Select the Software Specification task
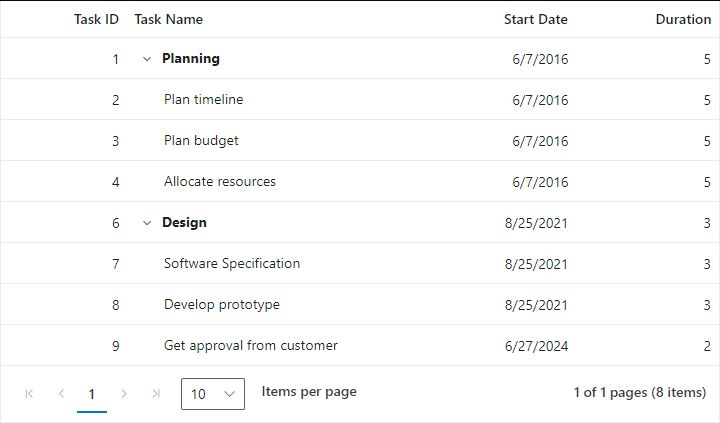 point(232,264)
